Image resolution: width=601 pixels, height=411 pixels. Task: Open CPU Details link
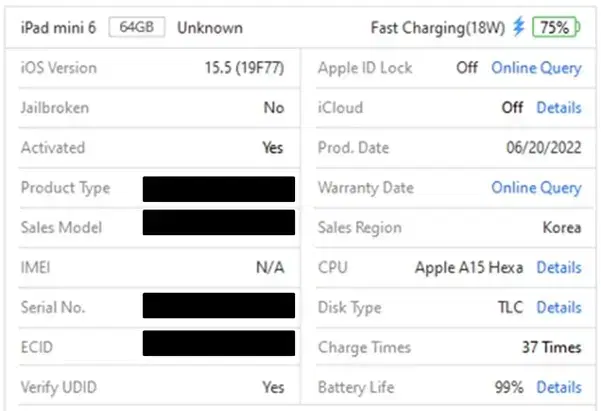click(x=559, y=267)
